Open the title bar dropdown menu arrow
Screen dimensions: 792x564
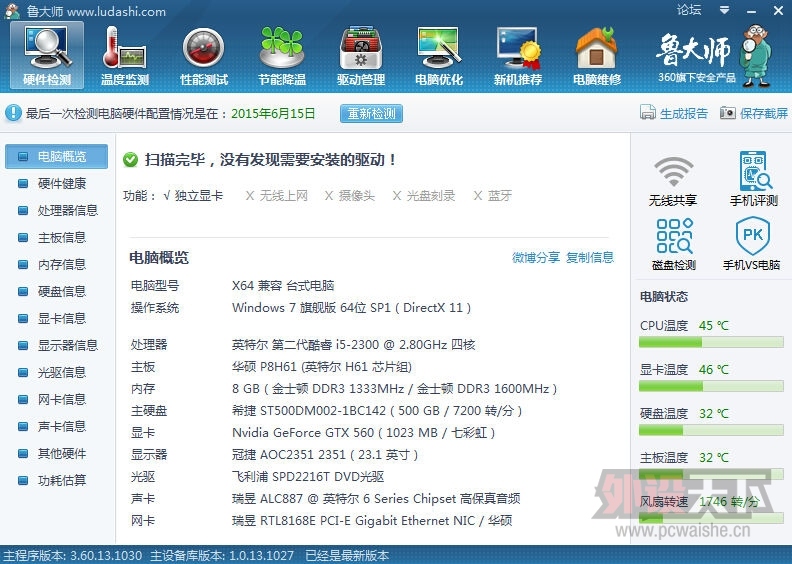coord(724,10)
